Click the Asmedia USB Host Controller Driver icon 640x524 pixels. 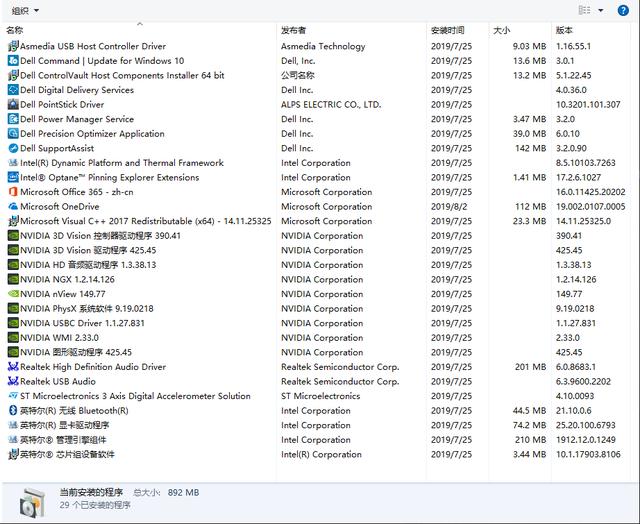click(x=13, y=46)
